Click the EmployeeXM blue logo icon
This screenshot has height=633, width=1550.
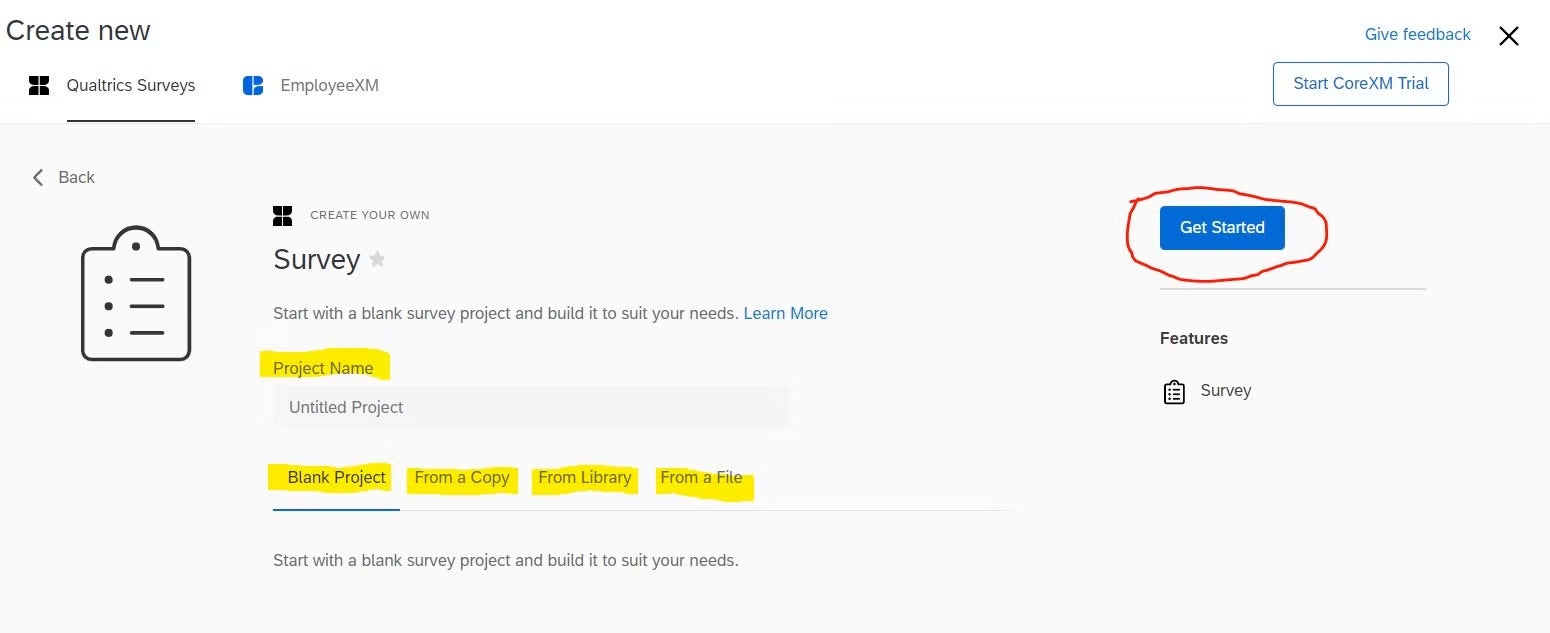click(x=253, y=85)
